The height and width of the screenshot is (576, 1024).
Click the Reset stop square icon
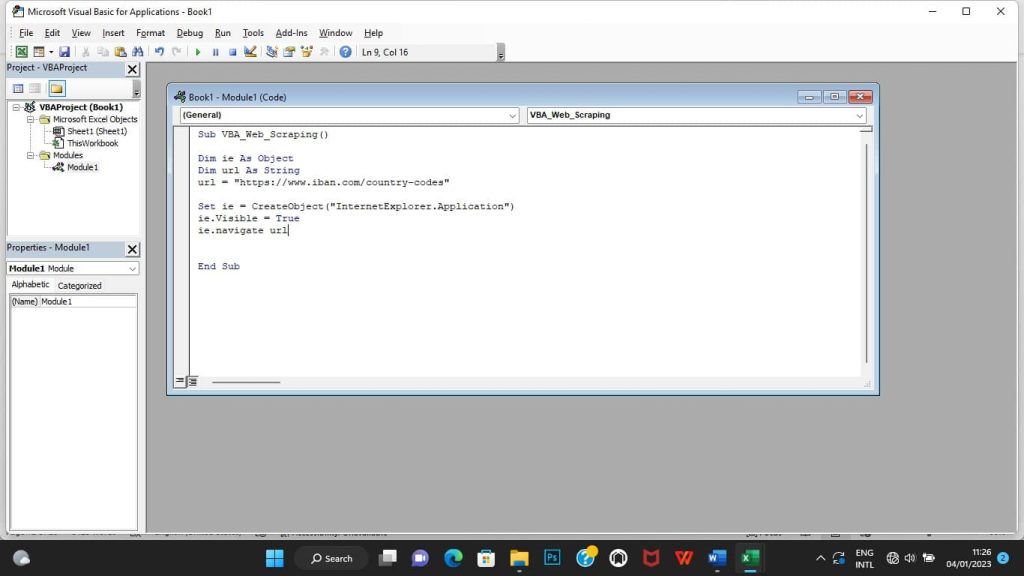pos(232,52)
